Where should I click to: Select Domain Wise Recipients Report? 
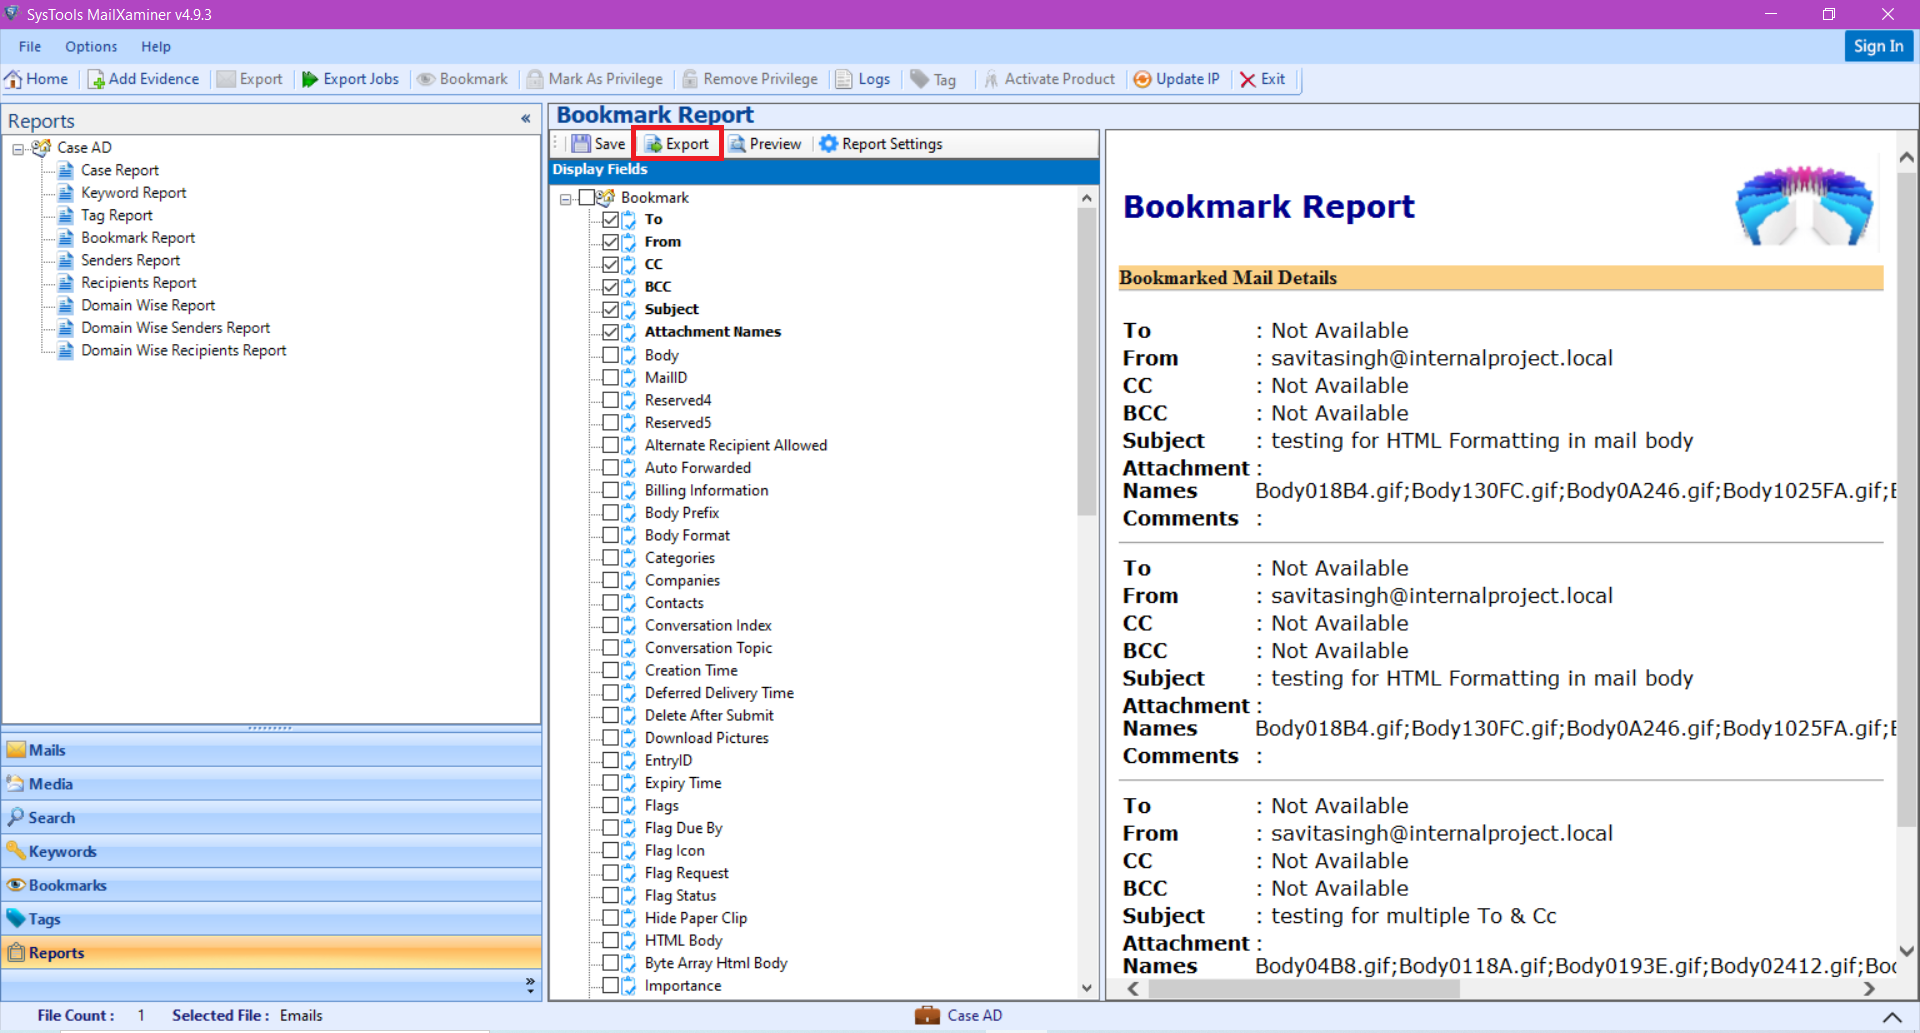pos(184,350)
